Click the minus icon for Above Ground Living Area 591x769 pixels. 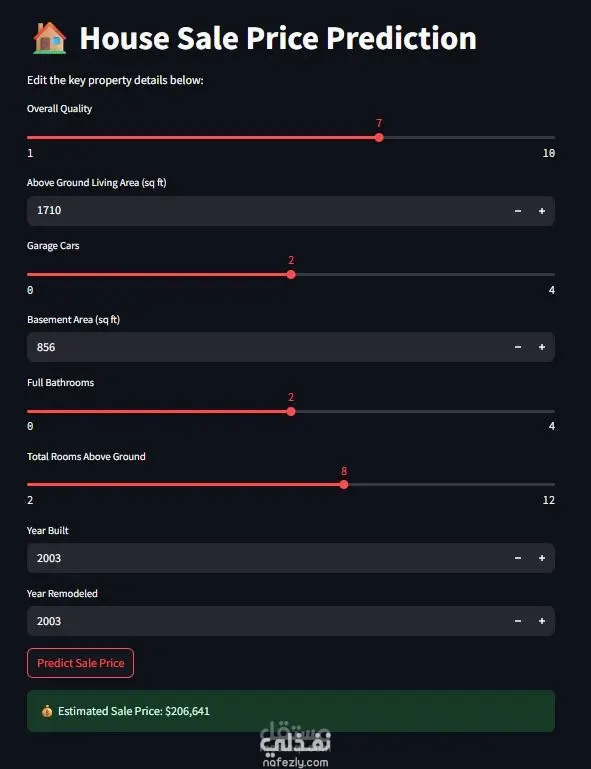click(x=518, y=211)
